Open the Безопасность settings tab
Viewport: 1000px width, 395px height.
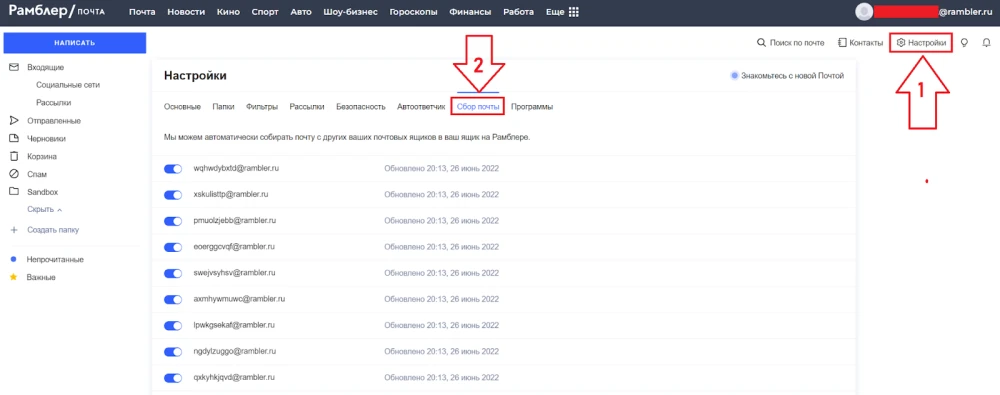pos(361,107)
